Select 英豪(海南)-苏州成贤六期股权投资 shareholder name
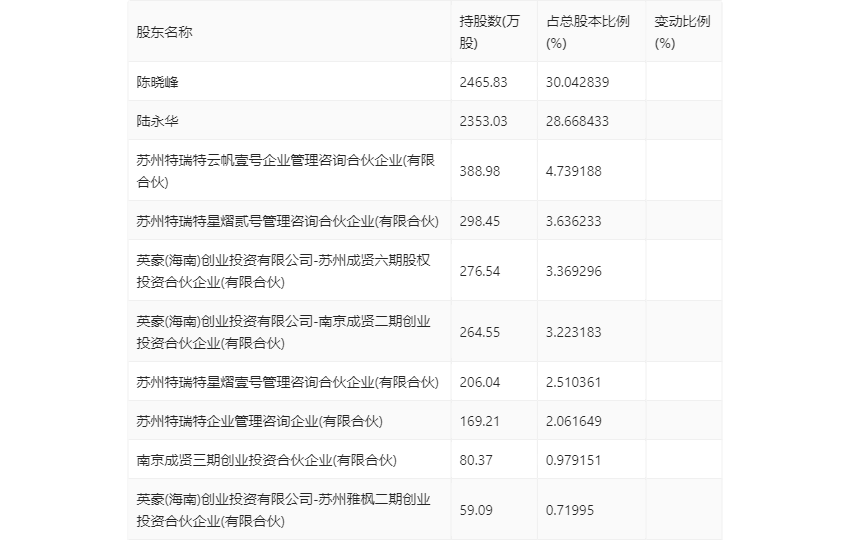Image resolution: width=850 pixels, height=540 pixels. pos(284,271)
